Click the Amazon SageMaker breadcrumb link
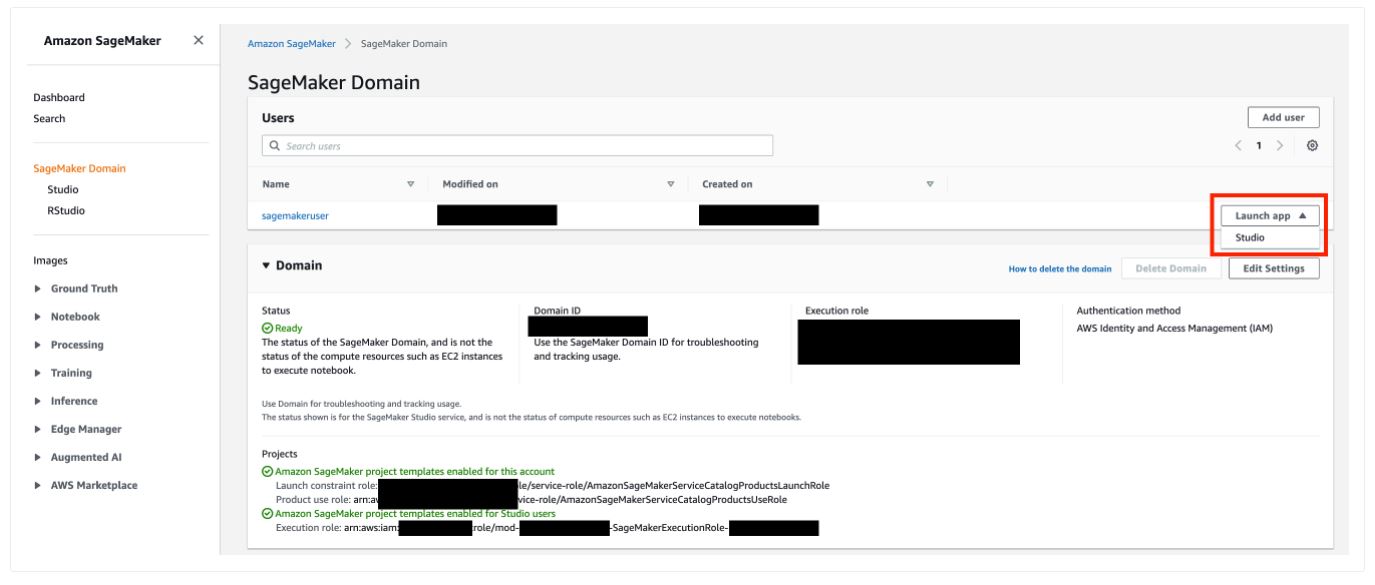The height and width of the screenshot is (585, 1375). click(x=291, y=44)
